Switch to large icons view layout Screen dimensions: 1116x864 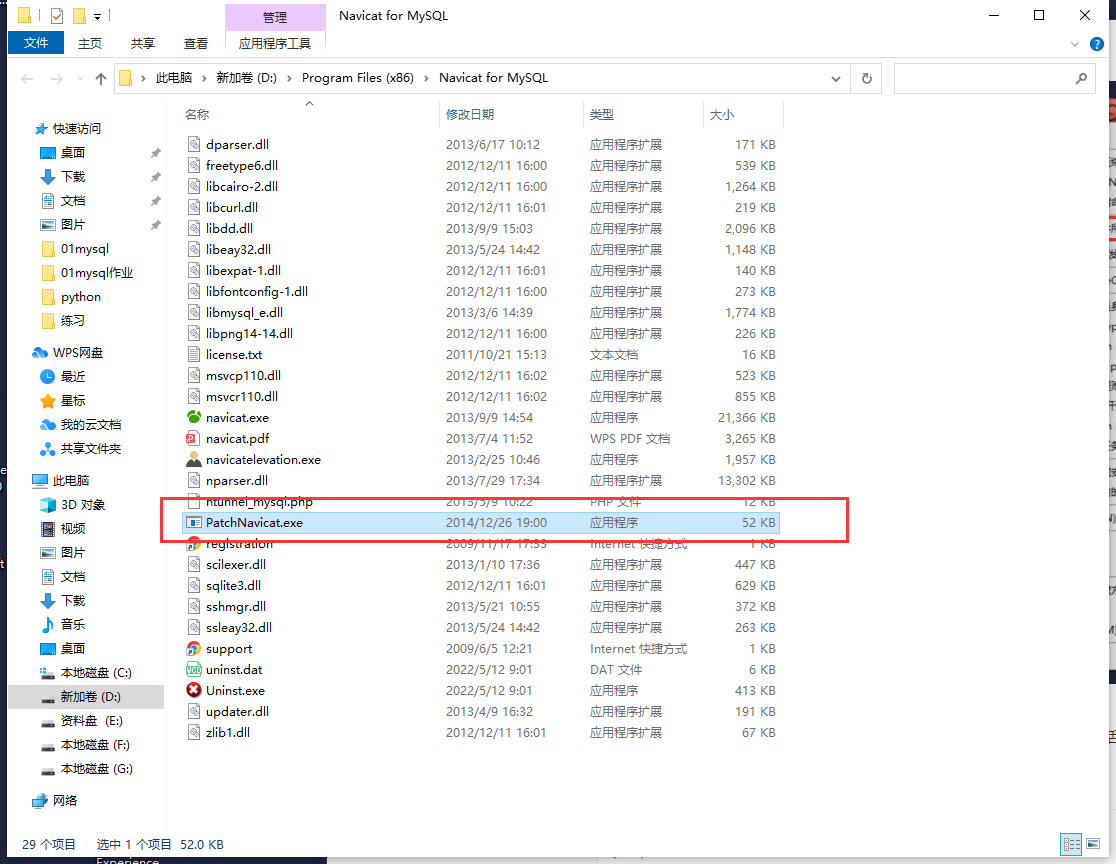(x=1093, y=844)
